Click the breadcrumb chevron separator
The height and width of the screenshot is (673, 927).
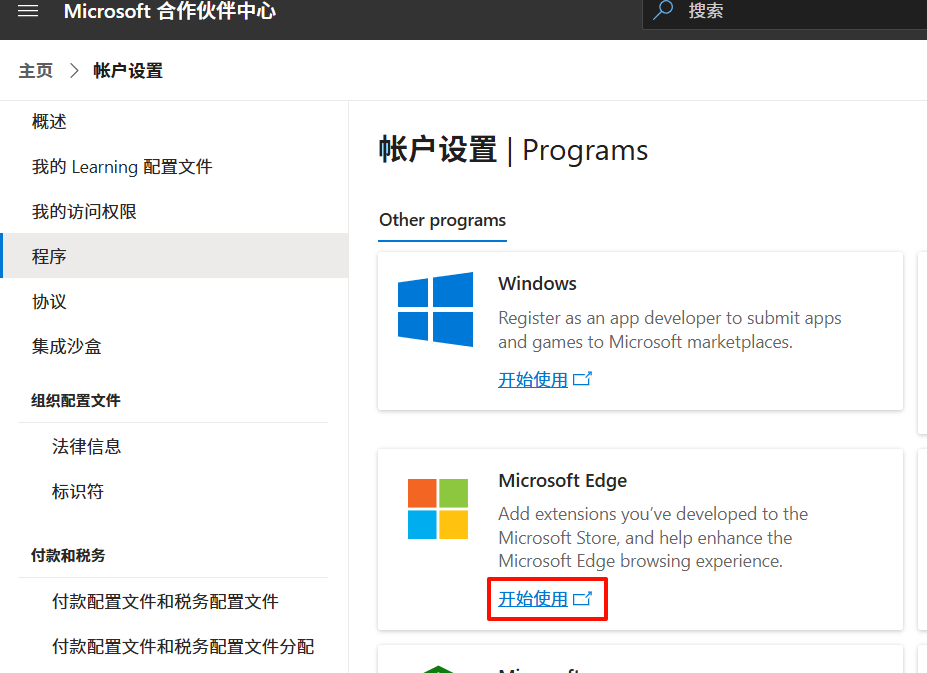[x=74, y=71]
